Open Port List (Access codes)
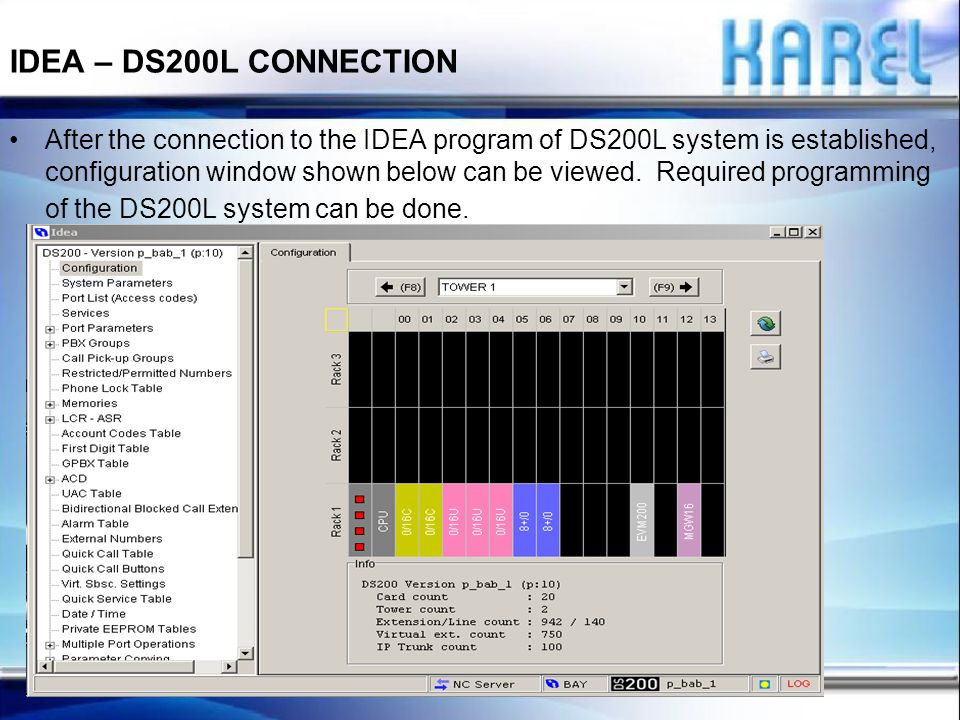960x720 pixels. pyautogui.click(x=129, y=298)
